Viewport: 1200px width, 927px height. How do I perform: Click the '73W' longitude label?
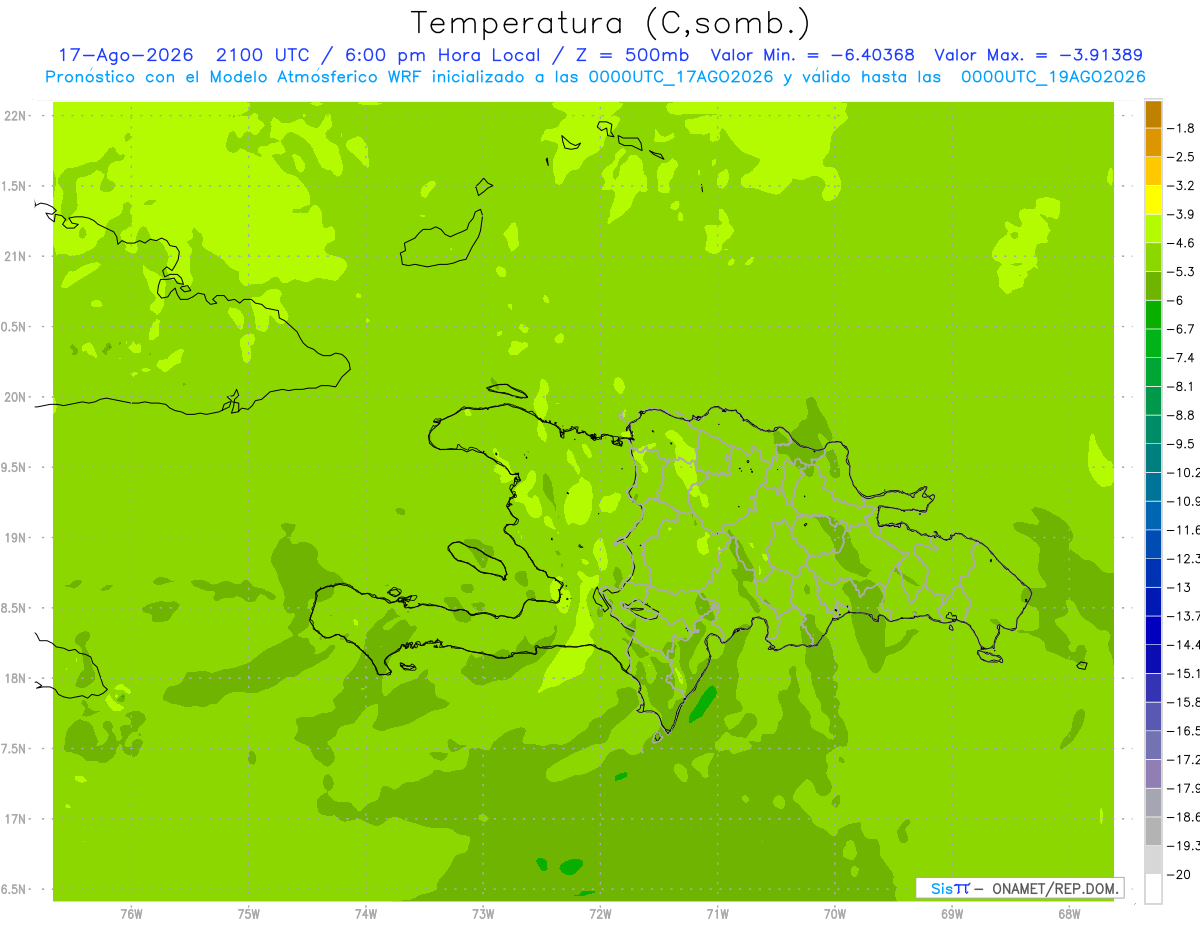pyautogui.click(x=483, y=914)
